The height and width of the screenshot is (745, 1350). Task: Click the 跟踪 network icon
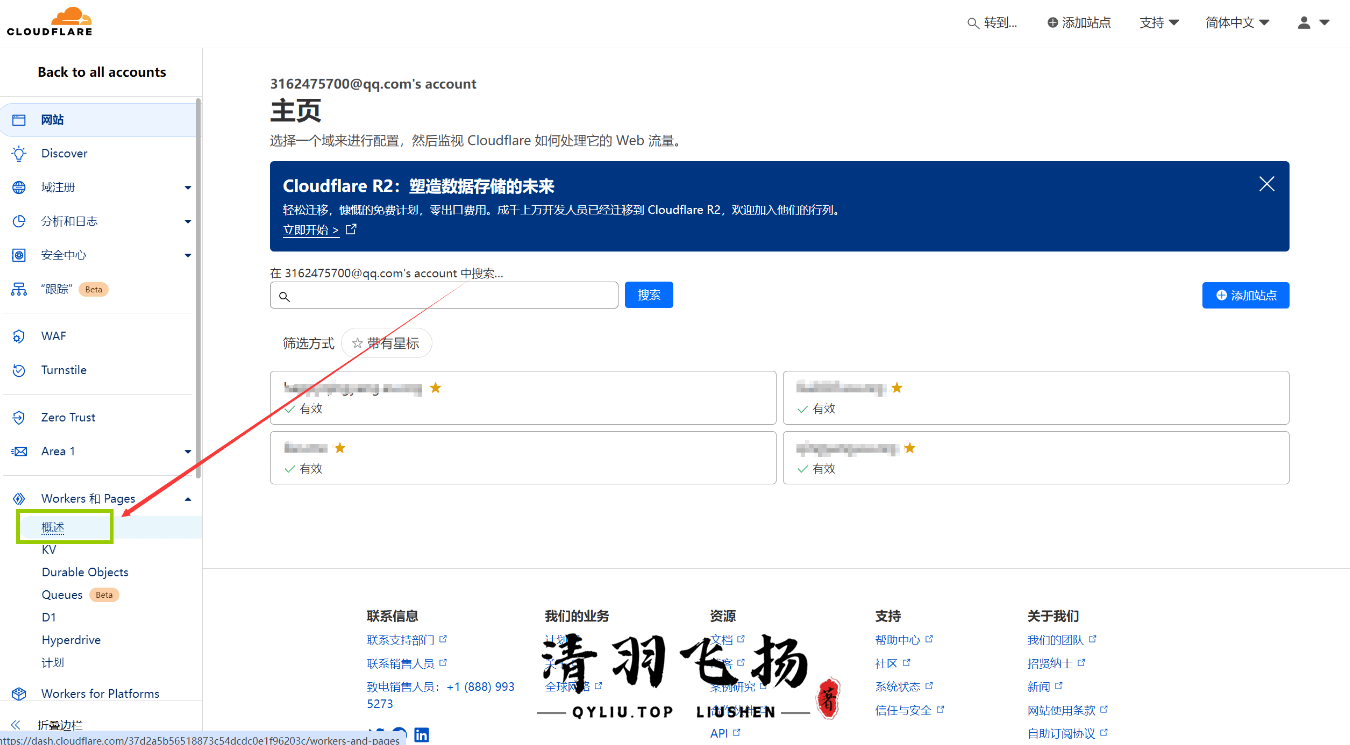tap(19, 289)
